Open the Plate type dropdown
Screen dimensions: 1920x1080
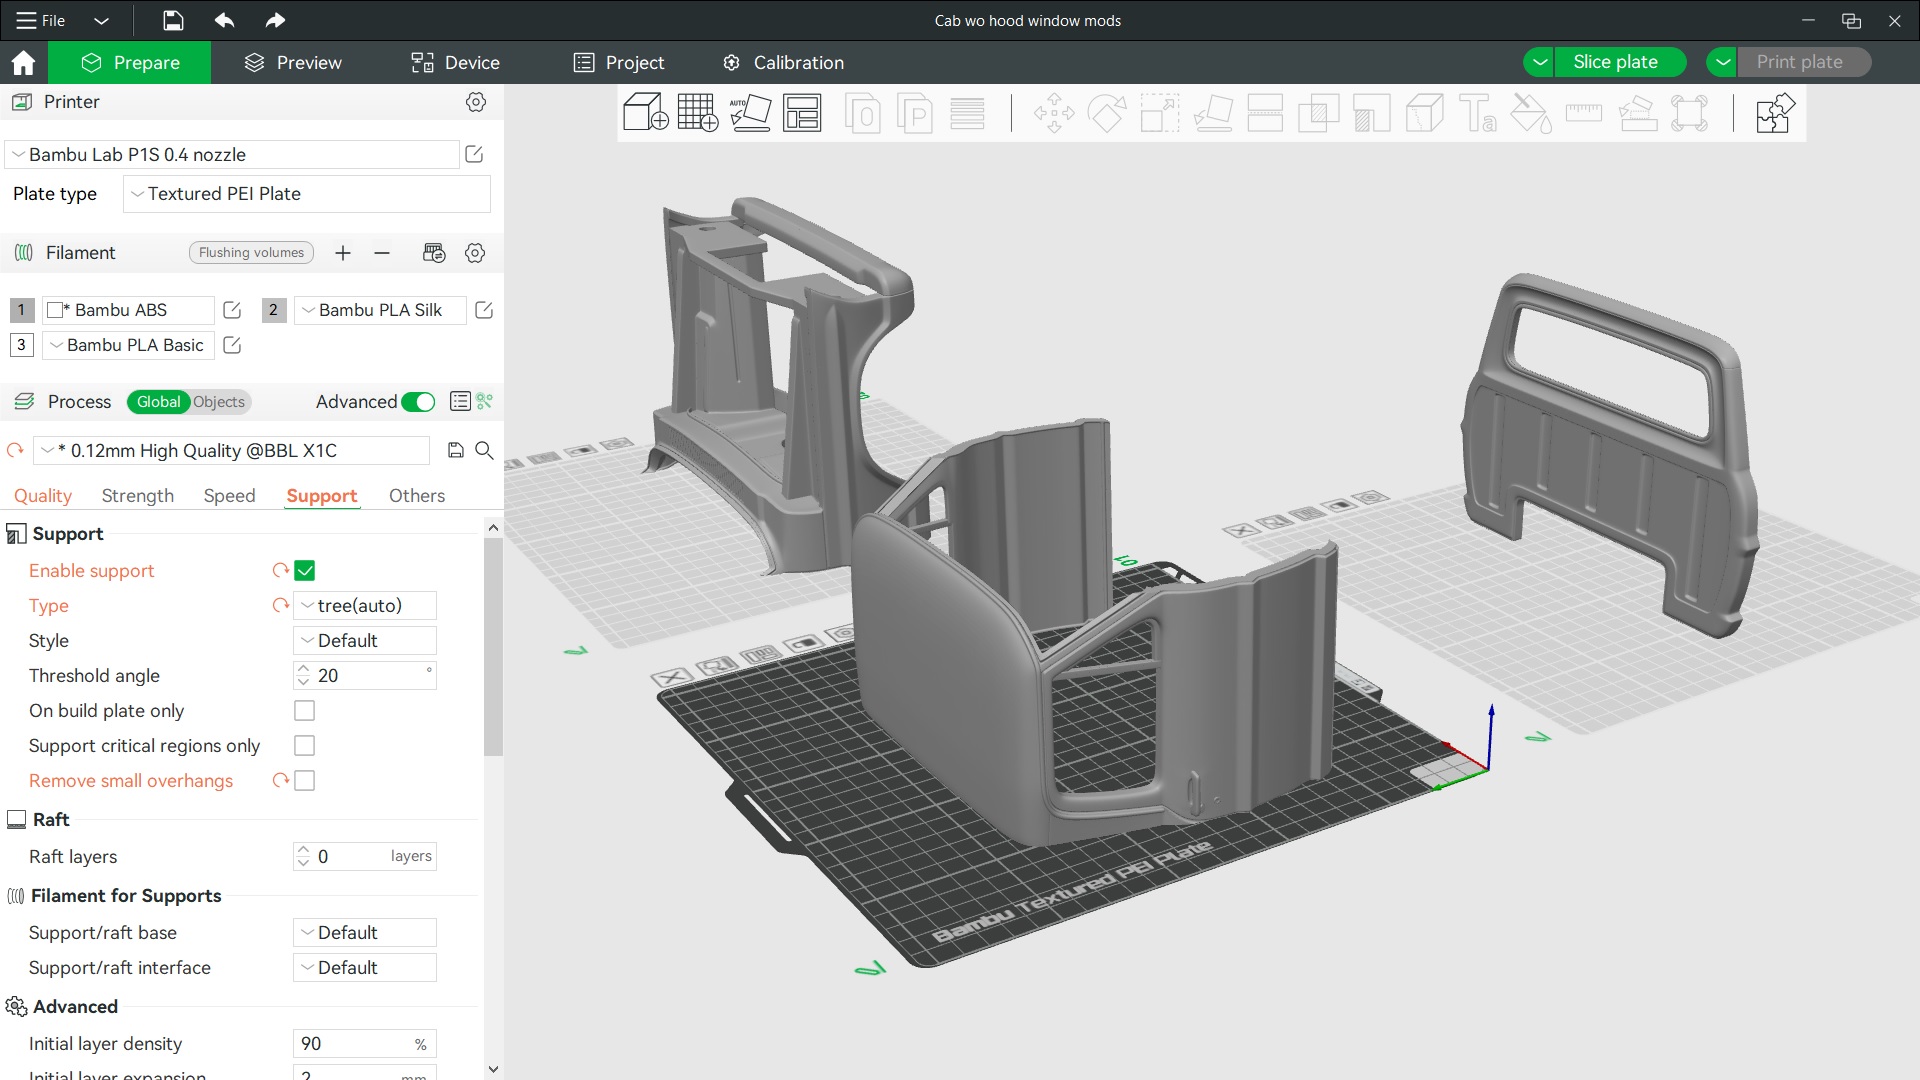pyautogui.click(x=307, y=194)
